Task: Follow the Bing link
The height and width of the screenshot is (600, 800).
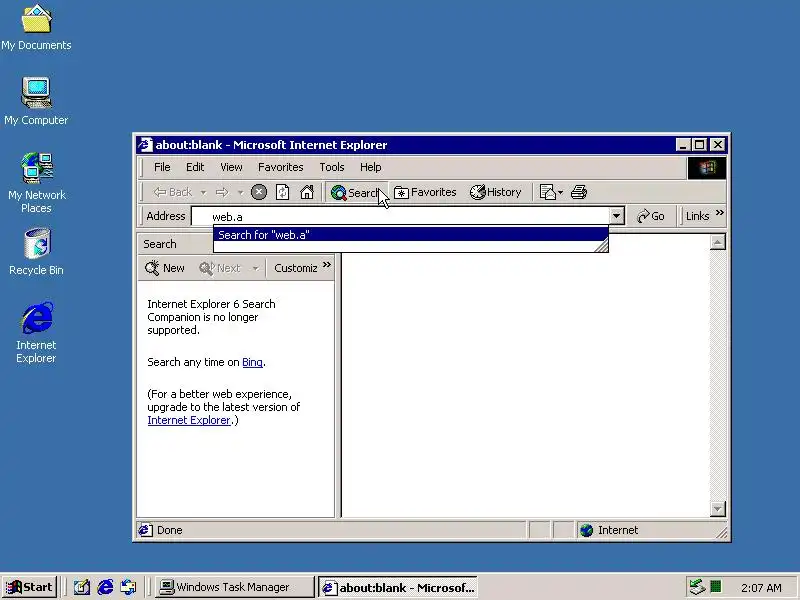Action: pyautogui.click(x=252, y=362)
